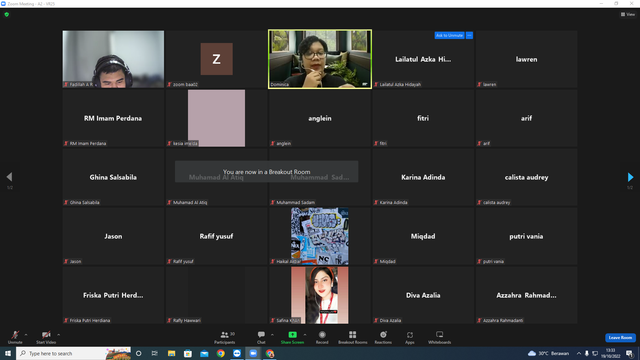Image resolution: width=640 pixels, height=360 pixels.
Task: Open the Chat panel
Action: (261, 337)
